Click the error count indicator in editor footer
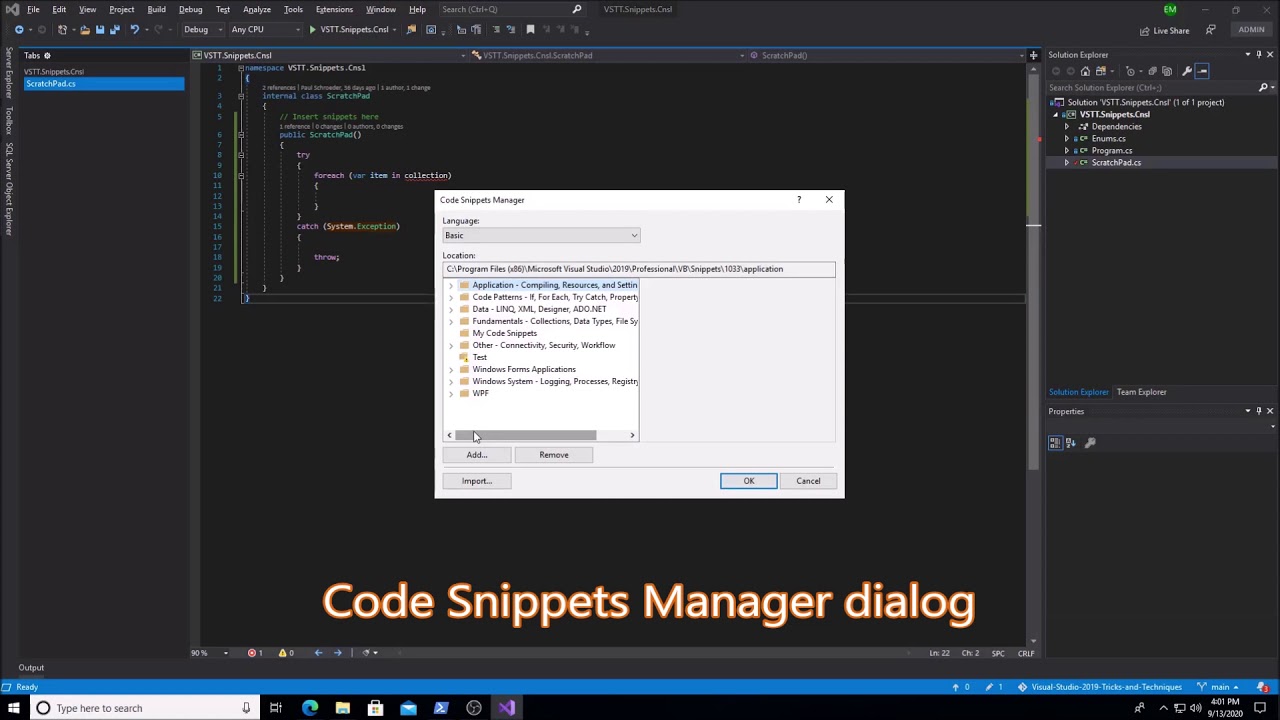 [x=255, y=653]
